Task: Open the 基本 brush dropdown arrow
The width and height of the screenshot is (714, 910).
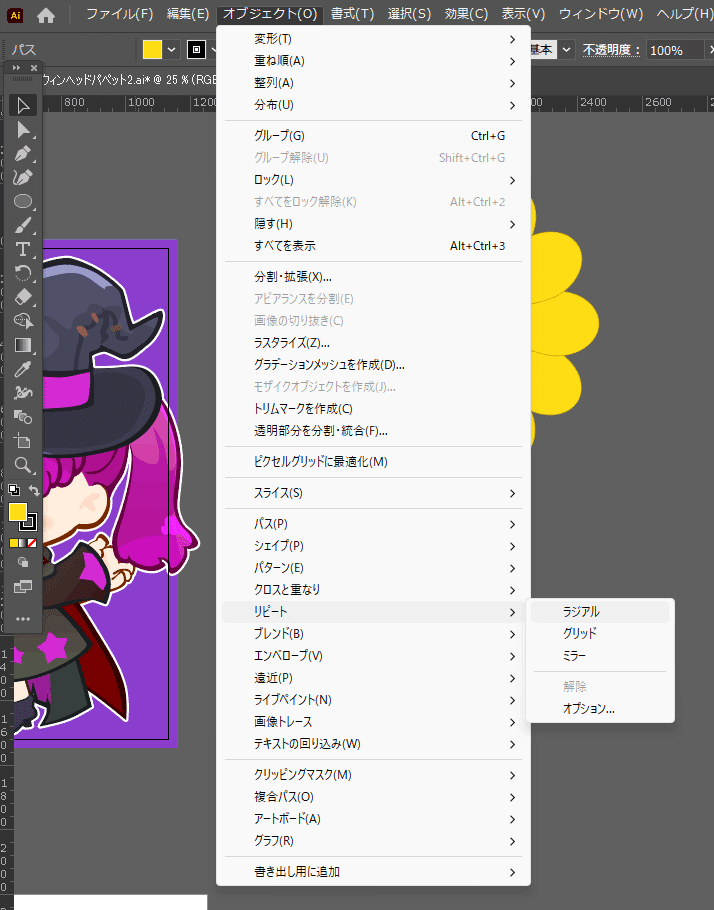Action: (567, 50)
